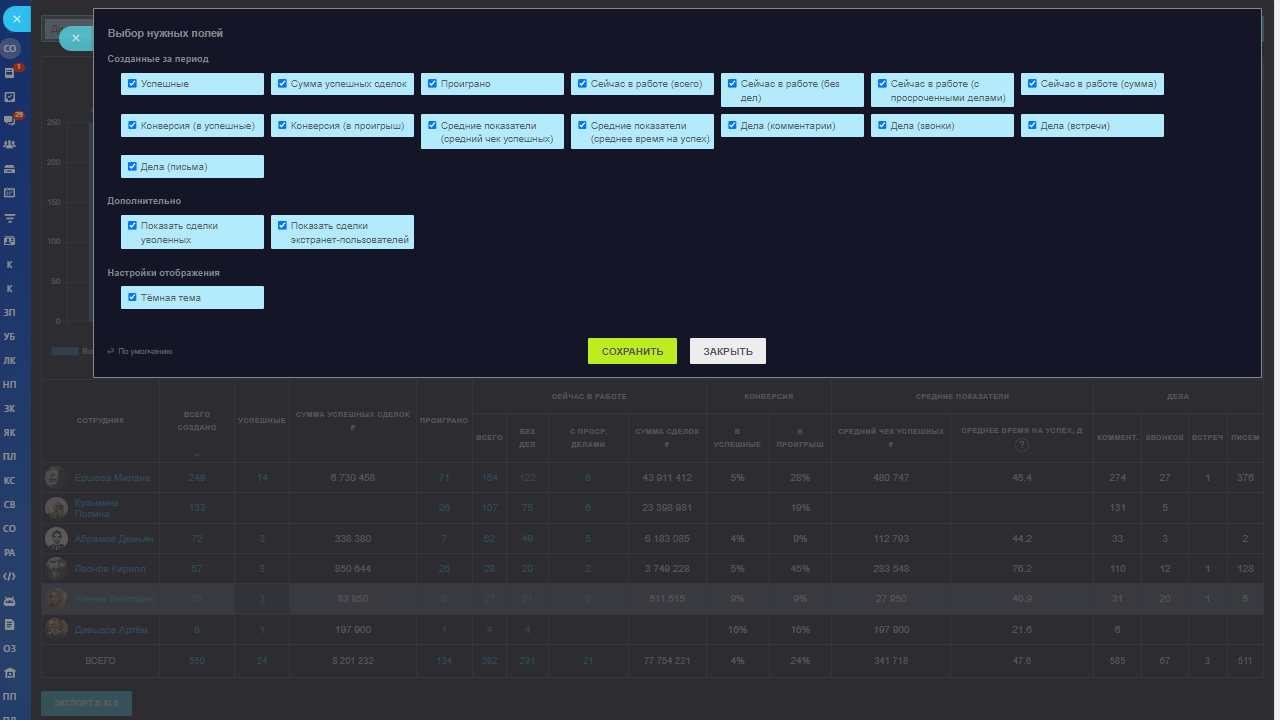Select the CRM funnel icon in sidebar
The image size is (1280, 720).
coord(10,217)
